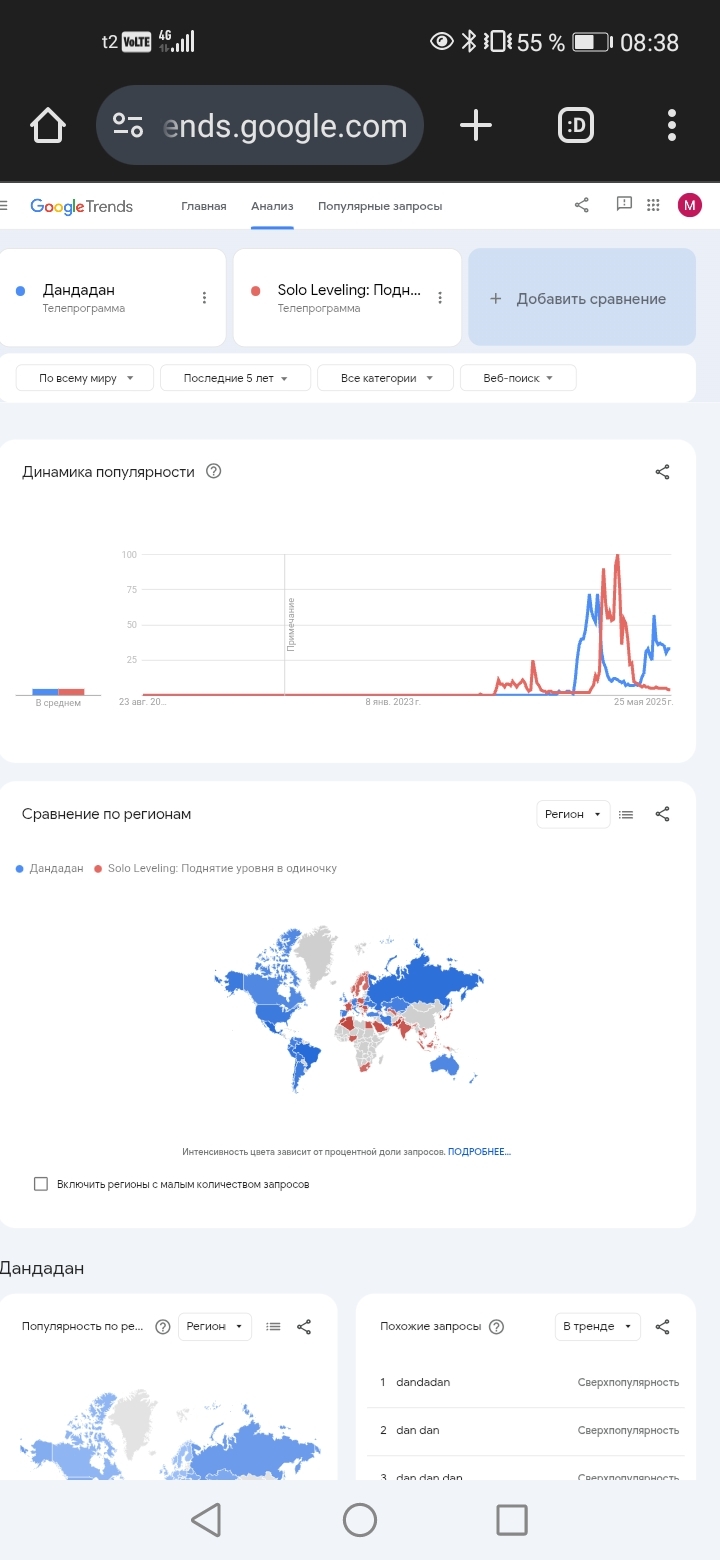Go to Популярные запросы tab
This screenshot has height=1560, width=720.
[380, 206]
